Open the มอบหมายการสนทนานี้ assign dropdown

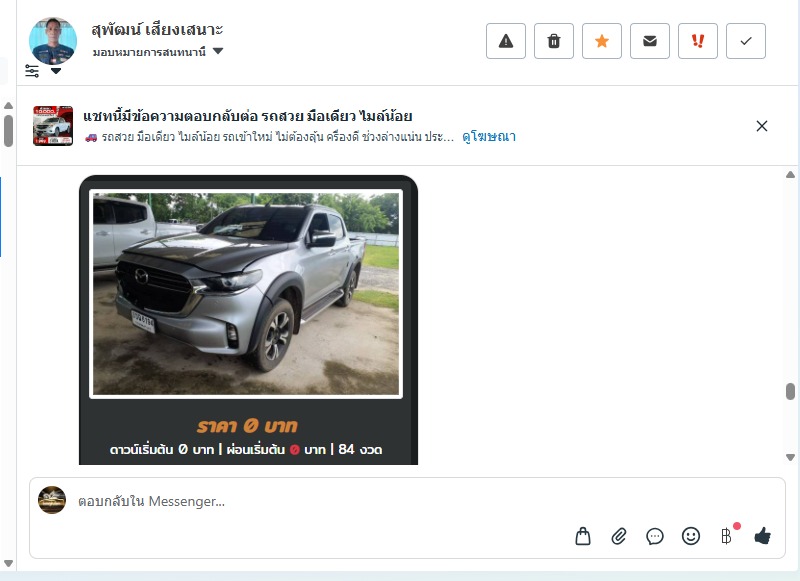pyautogui.click(x=158, y=52)
